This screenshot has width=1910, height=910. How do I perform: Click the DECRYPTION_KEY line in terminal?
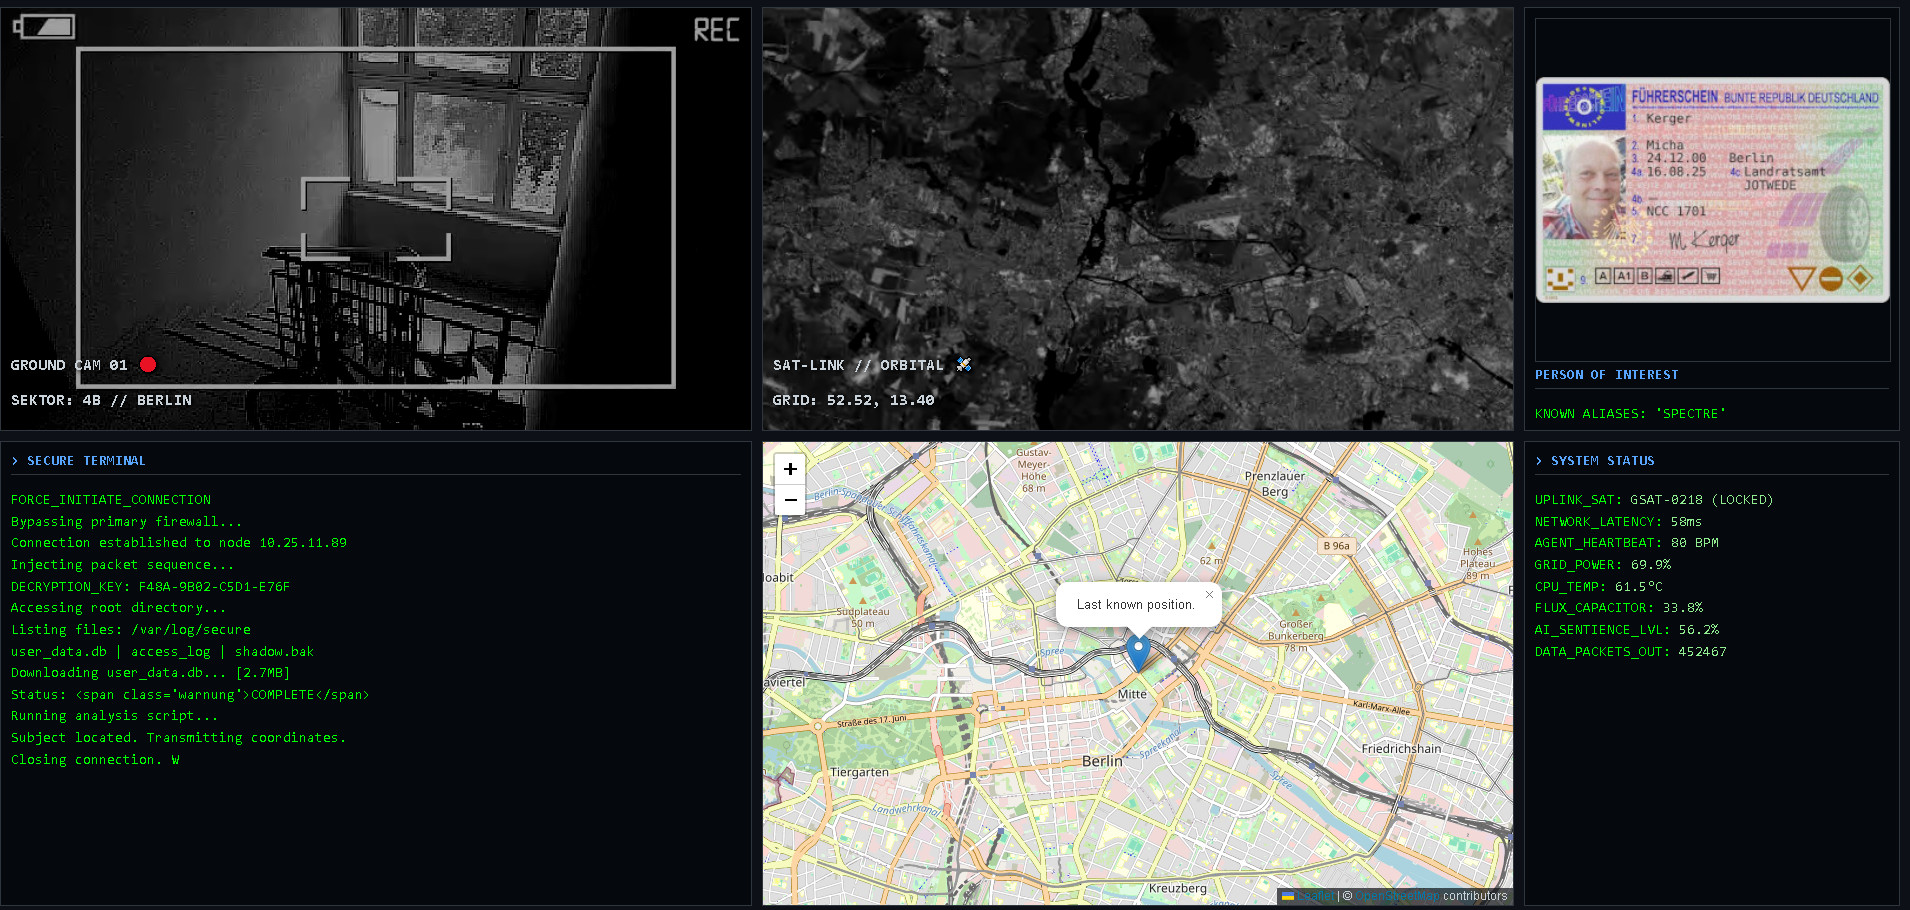click(x=150, y=587)
